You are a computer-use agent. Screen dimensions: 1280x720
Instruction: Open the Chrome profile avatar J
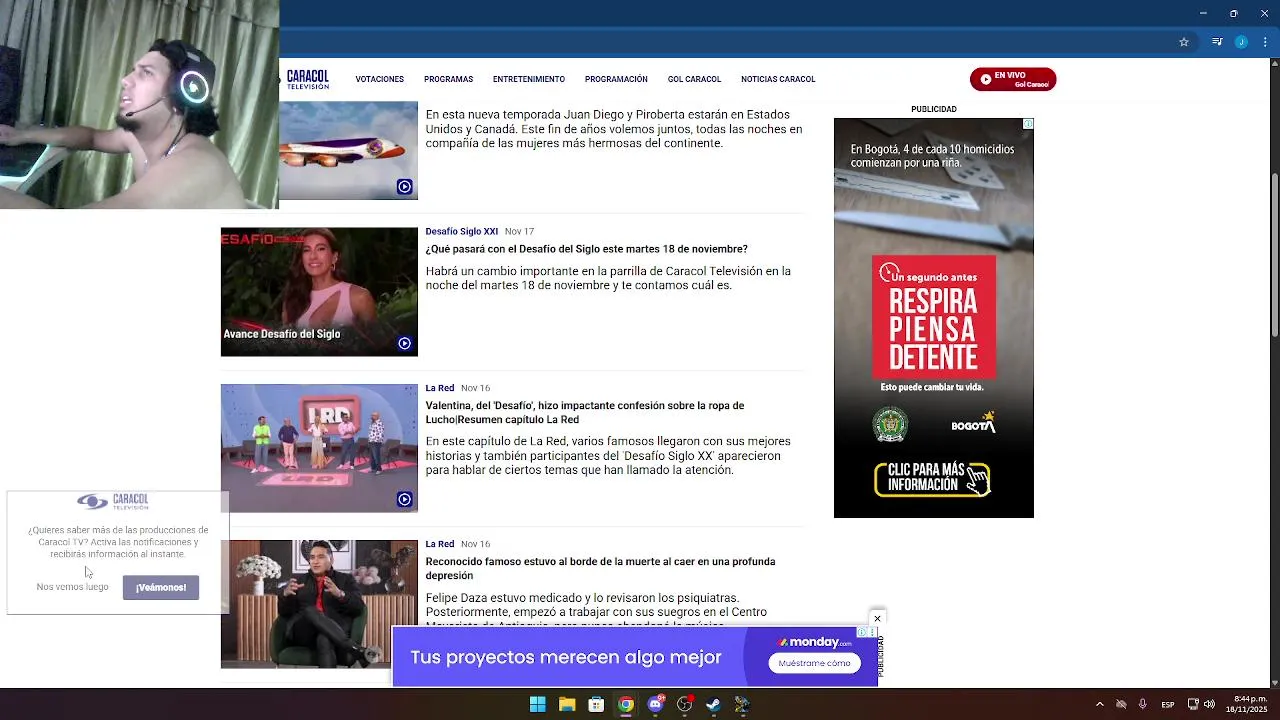[x=1241, y=42]
